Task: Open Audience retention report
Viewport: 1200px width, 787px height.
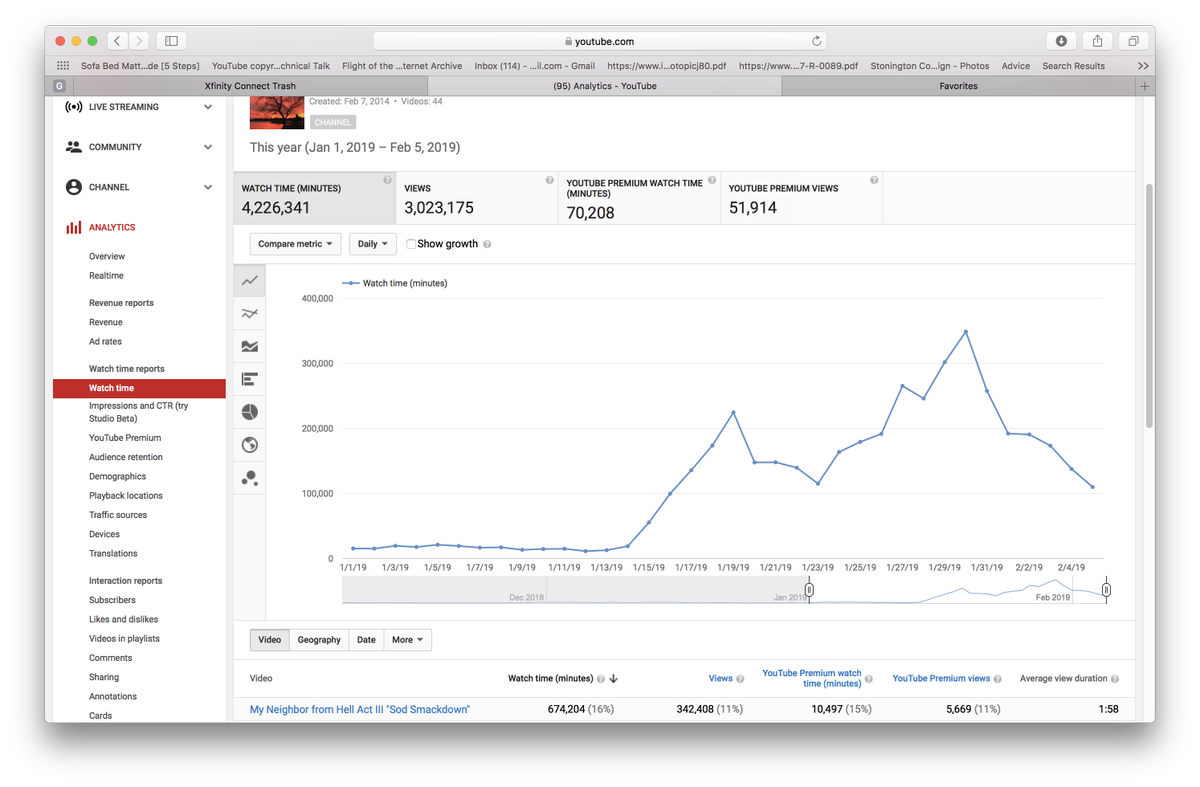Action: 126,457
